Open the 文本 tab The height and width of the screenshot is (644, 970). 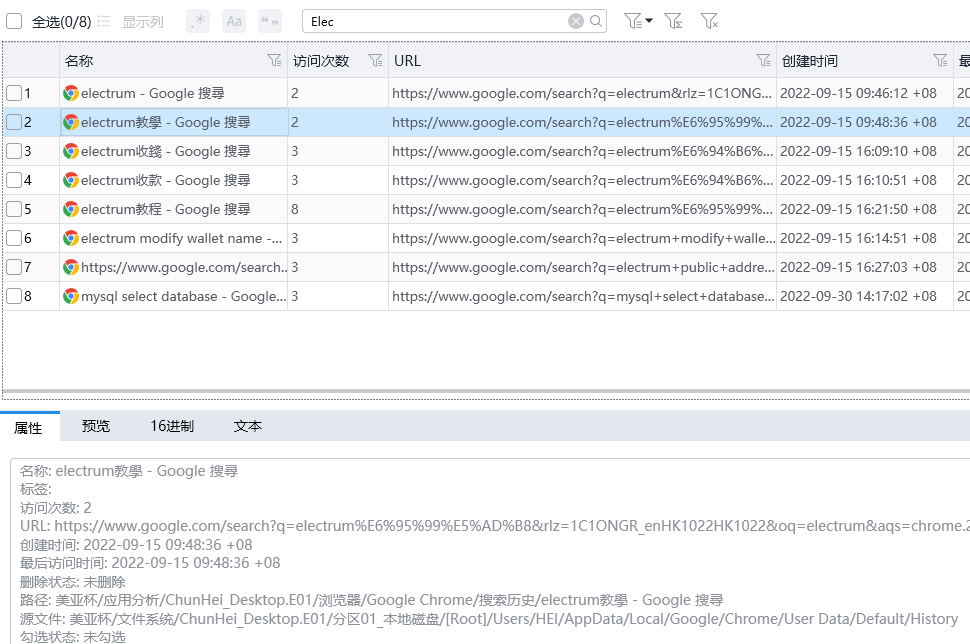(x=247, y=426)
